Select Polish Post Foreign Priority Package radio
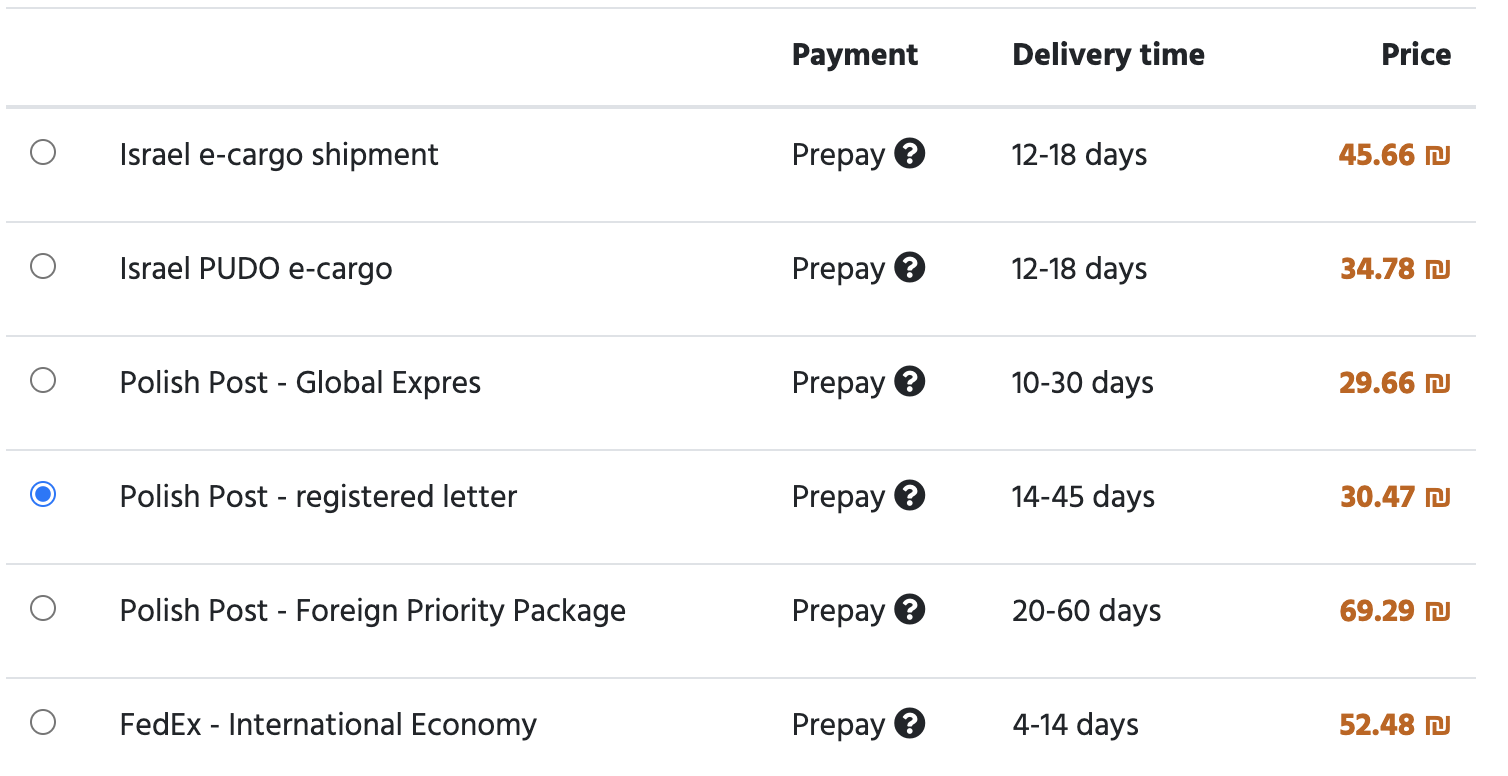This screenshot has width=1508, height=776. pyautogui.click(x=43, y=609)
